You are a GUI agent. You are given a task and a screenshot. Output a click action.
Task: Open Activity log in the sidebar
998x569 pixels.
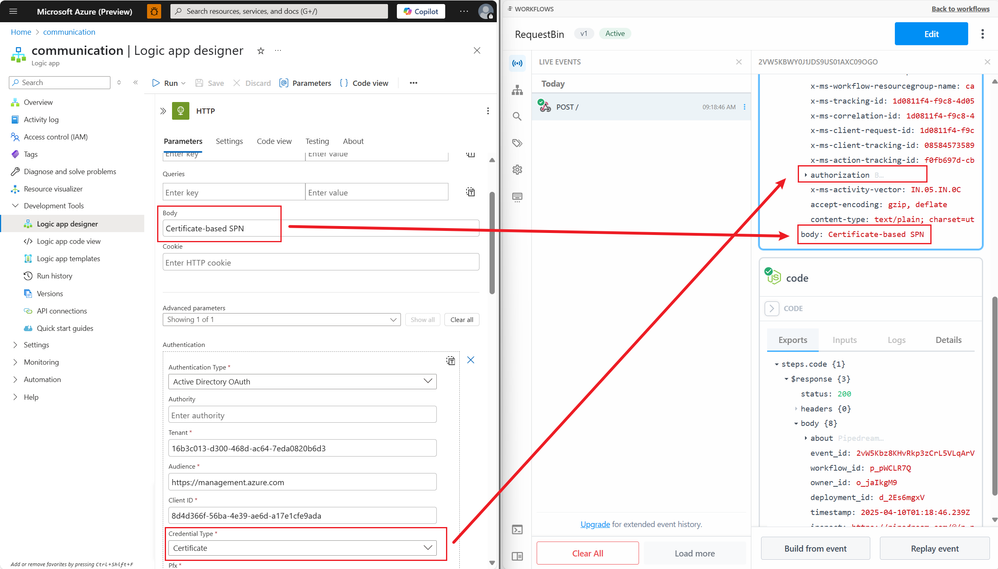click(x=41, y=120)
